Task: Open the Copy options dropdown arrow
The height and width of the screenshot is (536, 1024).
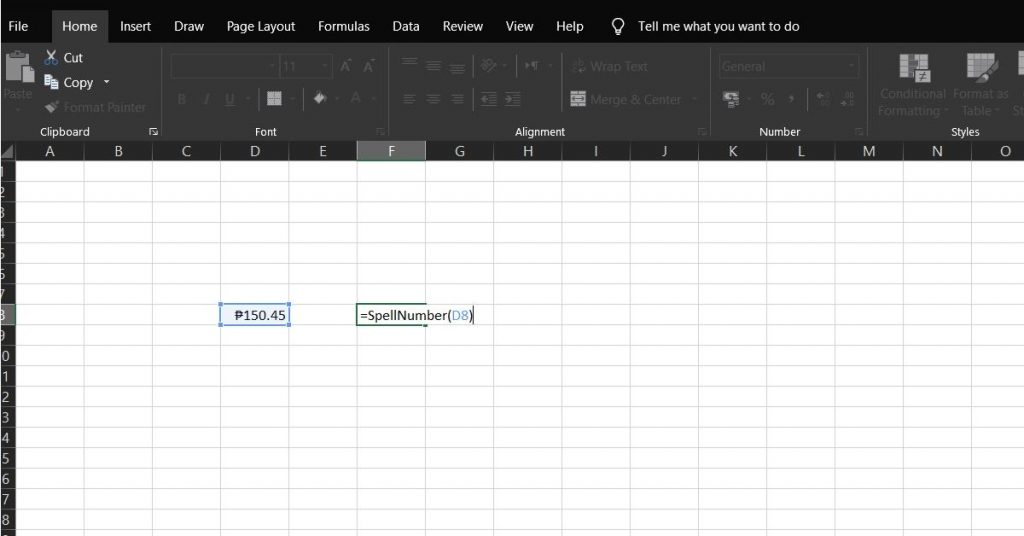Action: (106, 82)
